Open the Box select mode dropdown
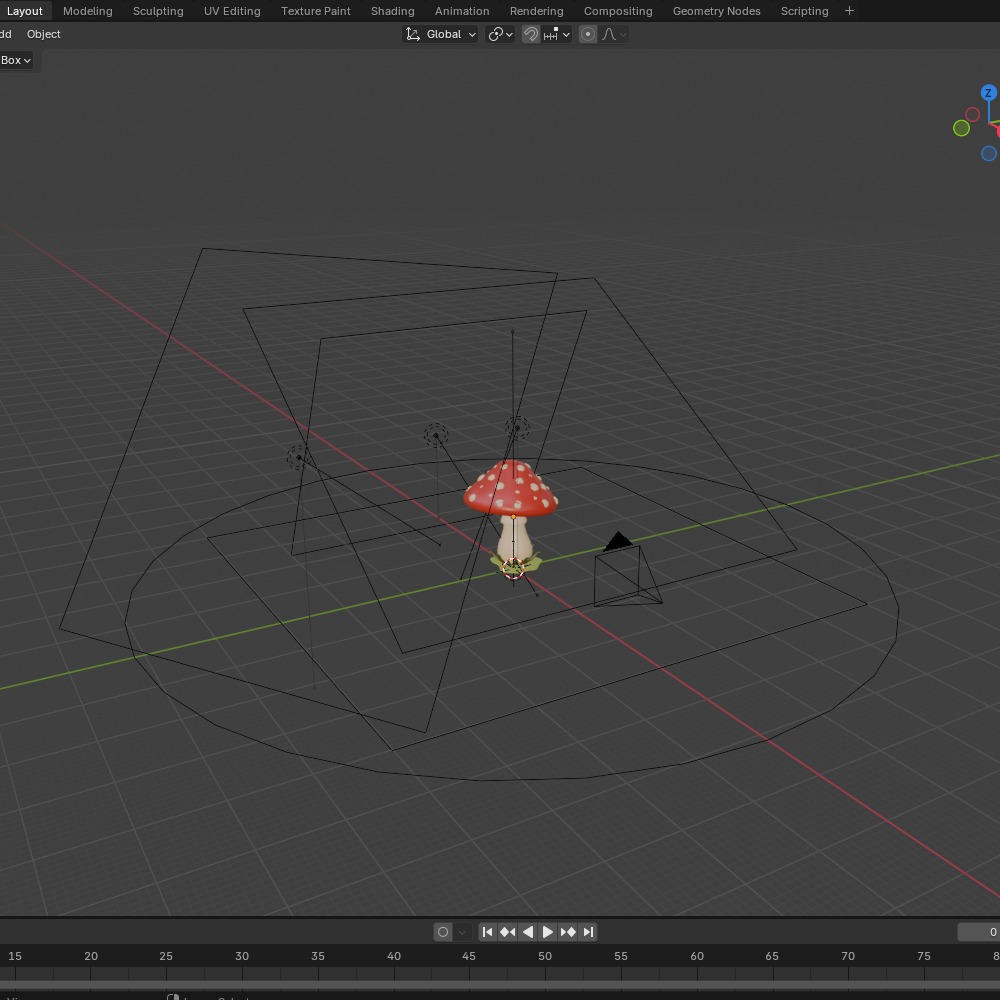 [16, 60]
